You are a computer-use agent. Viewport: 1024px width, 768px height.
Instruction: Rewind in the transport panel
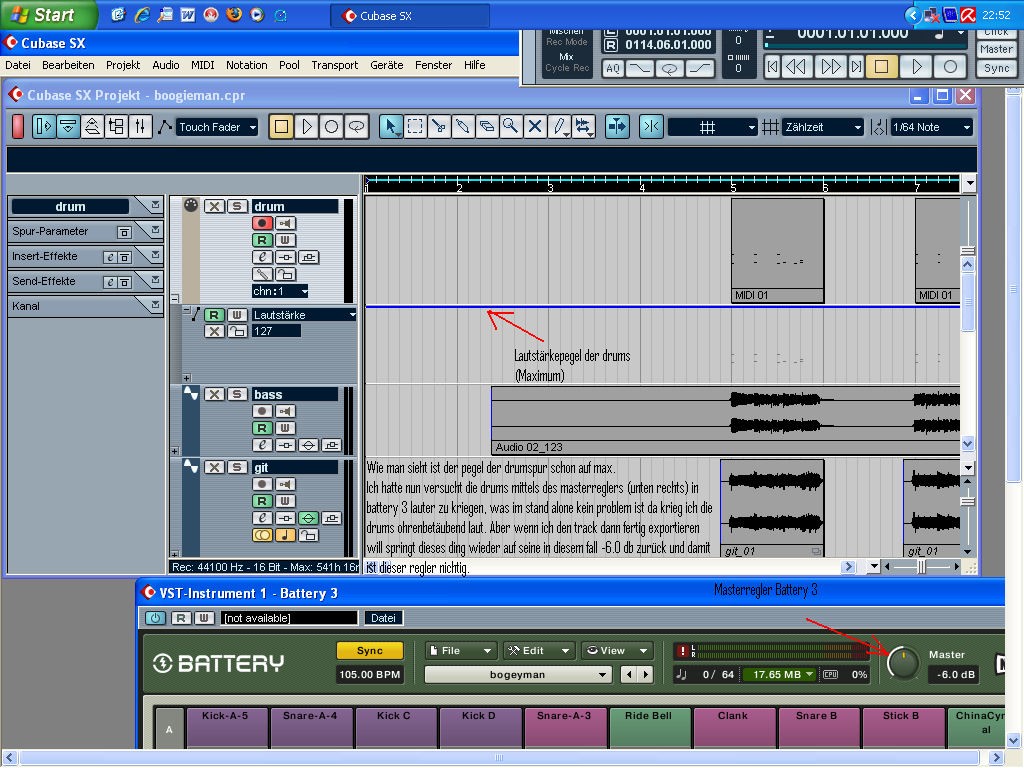795,67
